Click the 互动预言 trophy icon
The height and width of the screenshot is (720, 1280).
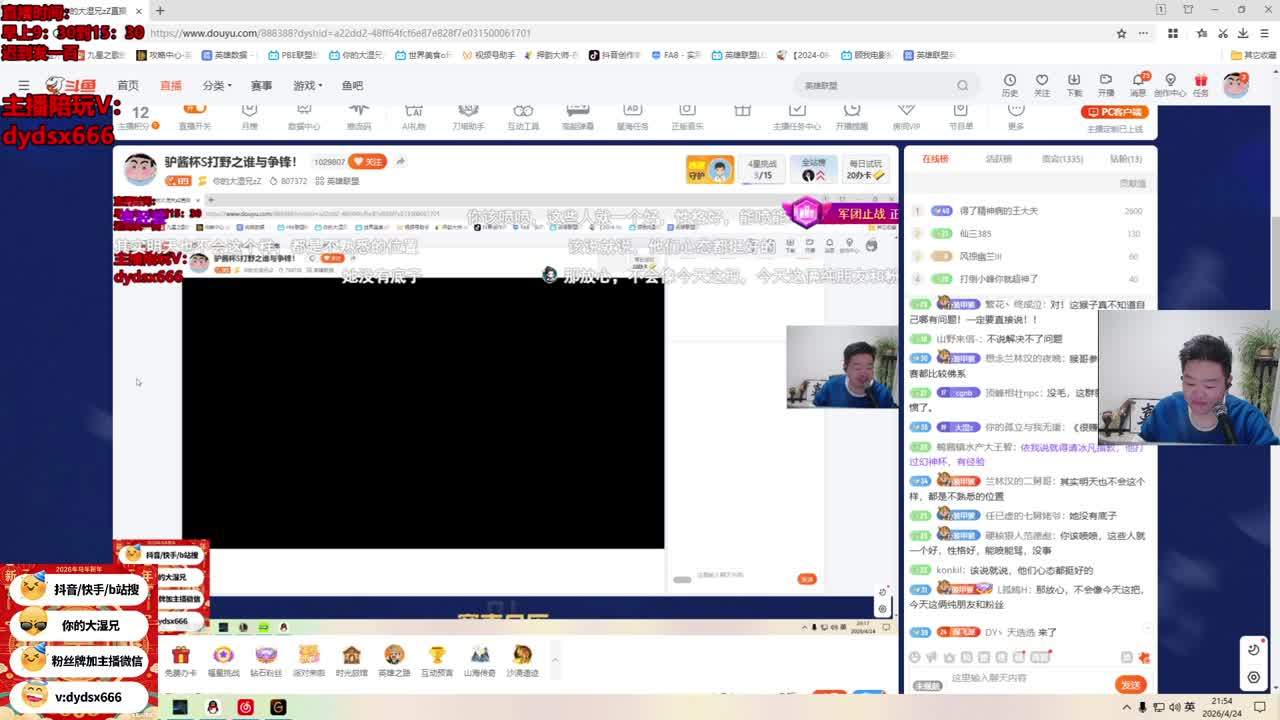(x=437, y=659)
